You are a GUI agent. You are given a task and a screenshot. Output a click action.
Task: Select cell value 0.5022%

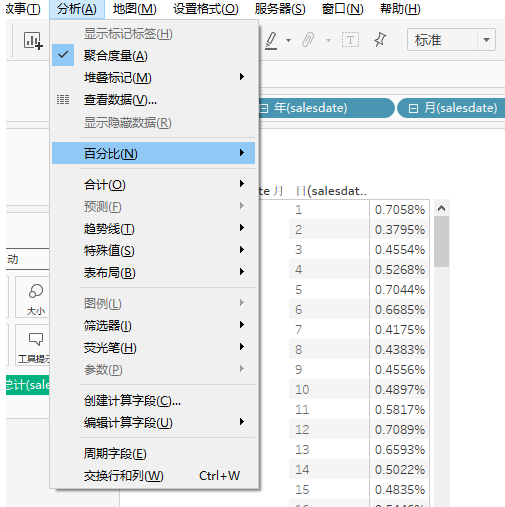(x=400, y=470)
